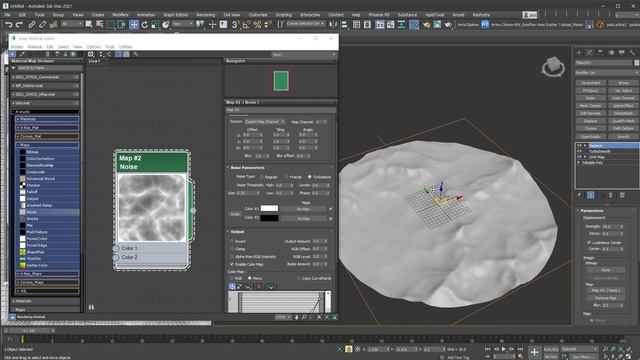This screenshot has height=360, width=640.
Task: Open the Modifier List dropdown
Action: [x=607, y=73]
